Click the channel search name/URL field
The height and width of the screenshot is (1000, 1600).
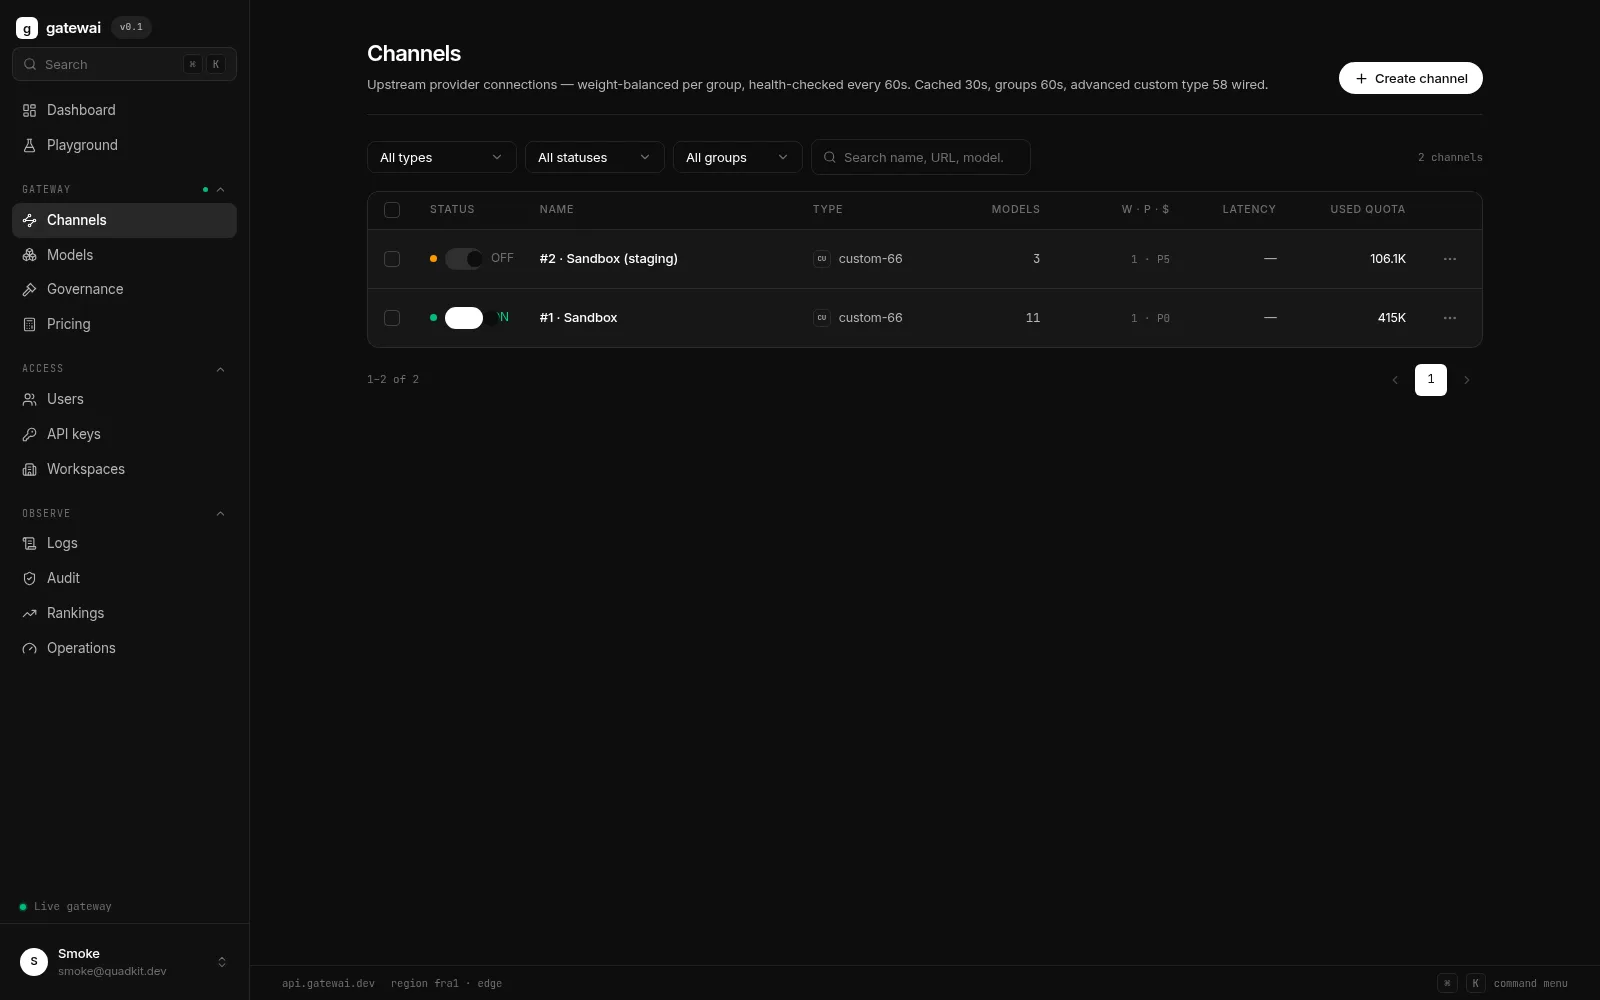pos(921,157)
